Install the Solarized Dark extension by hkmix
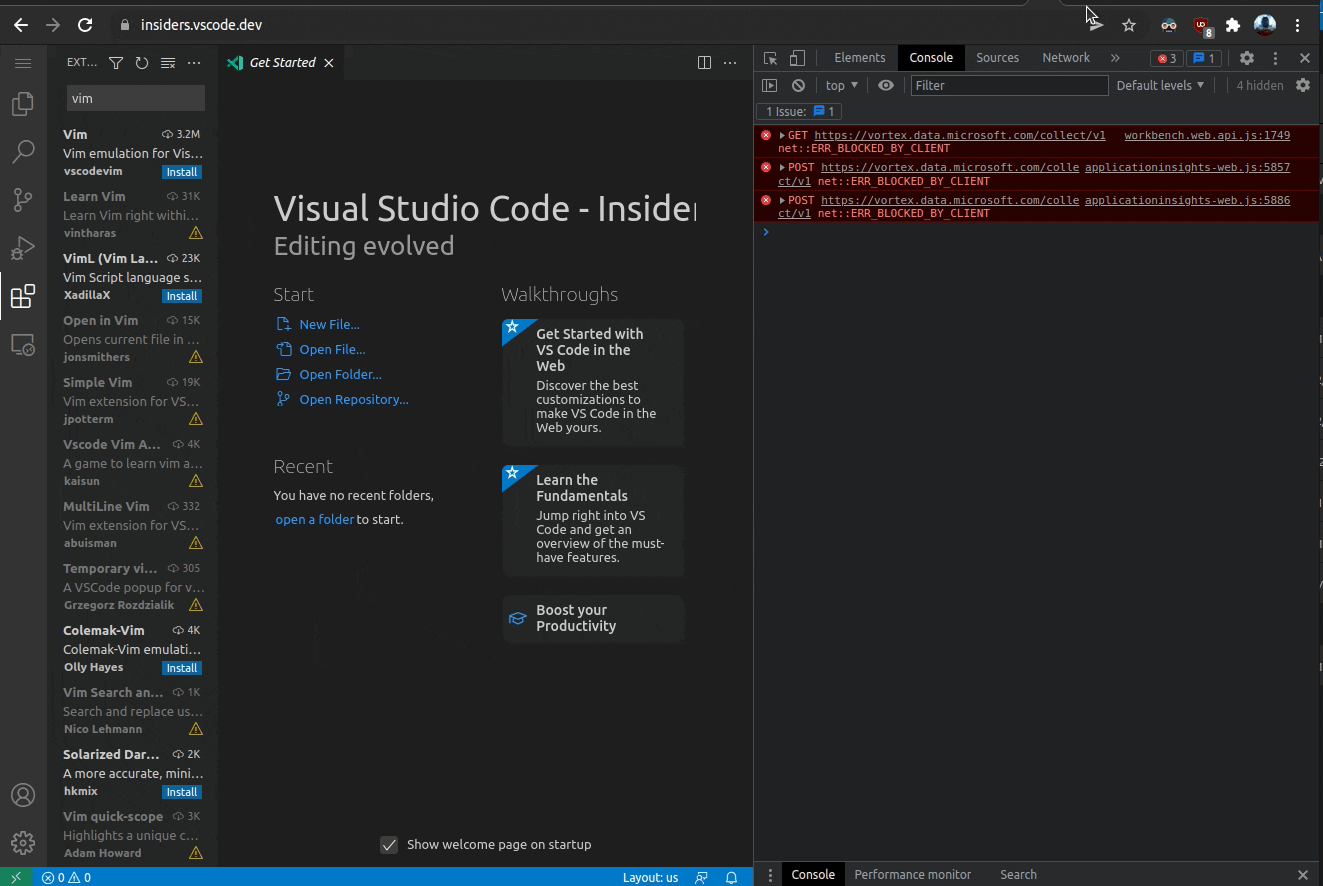Viewport: 1323px width, 886px height. (x=182, y=792)
